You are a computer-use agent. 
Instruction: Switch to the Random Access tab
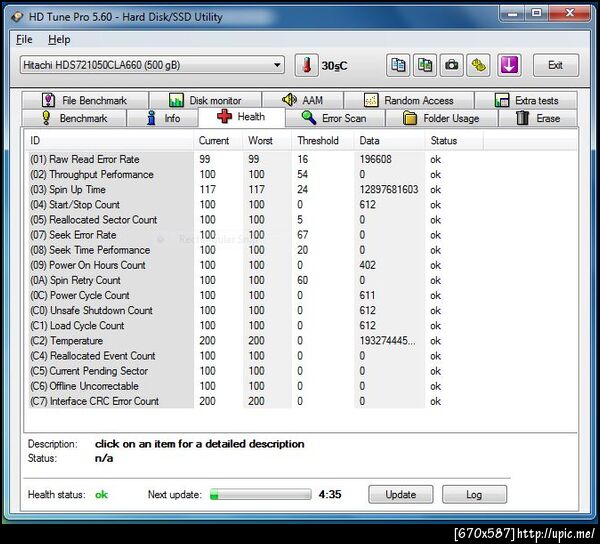pyautogui.click(x=409, y=100)
